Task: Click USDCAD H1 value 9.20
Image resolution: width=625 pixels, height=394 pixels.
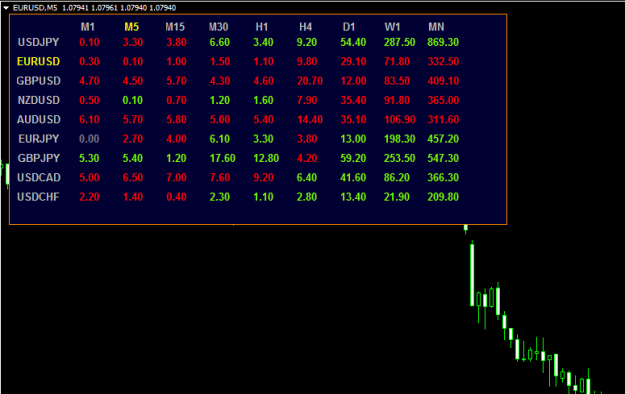Action: pyautogui.click(x=263, y=177)
